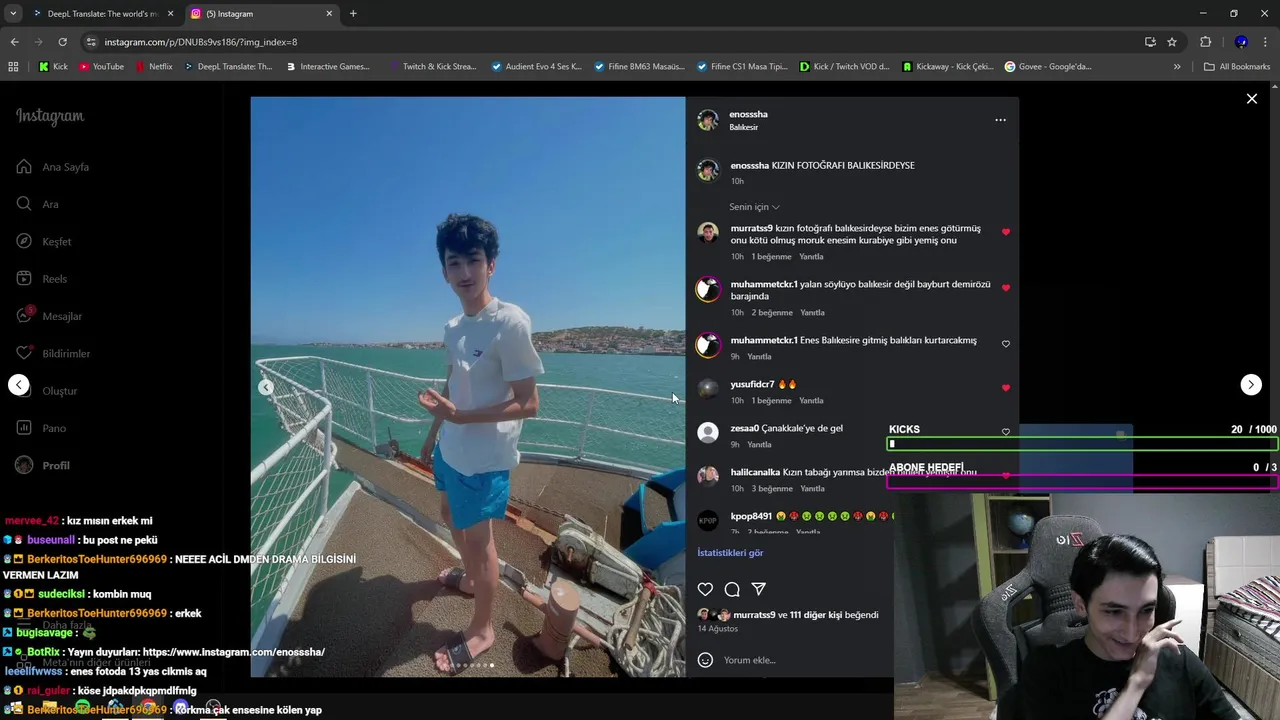Like yusufidcr7's fire emoji comment
The width and height of the screenshot is (1280, 720).
(1006, 388)
